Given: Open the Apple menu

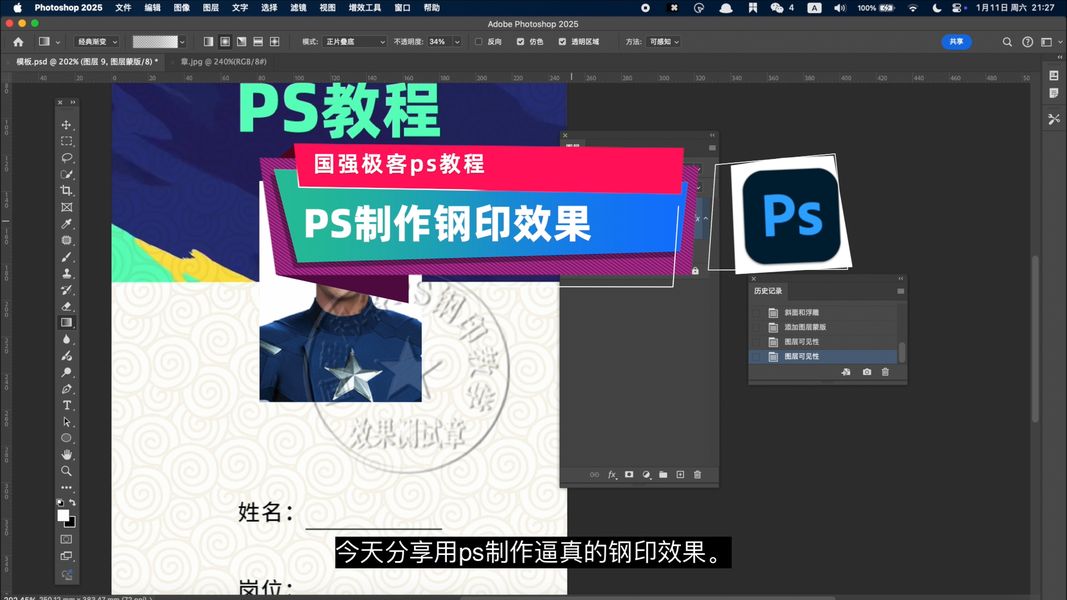Looking at the screenshot, I should [x=17, y=8].
